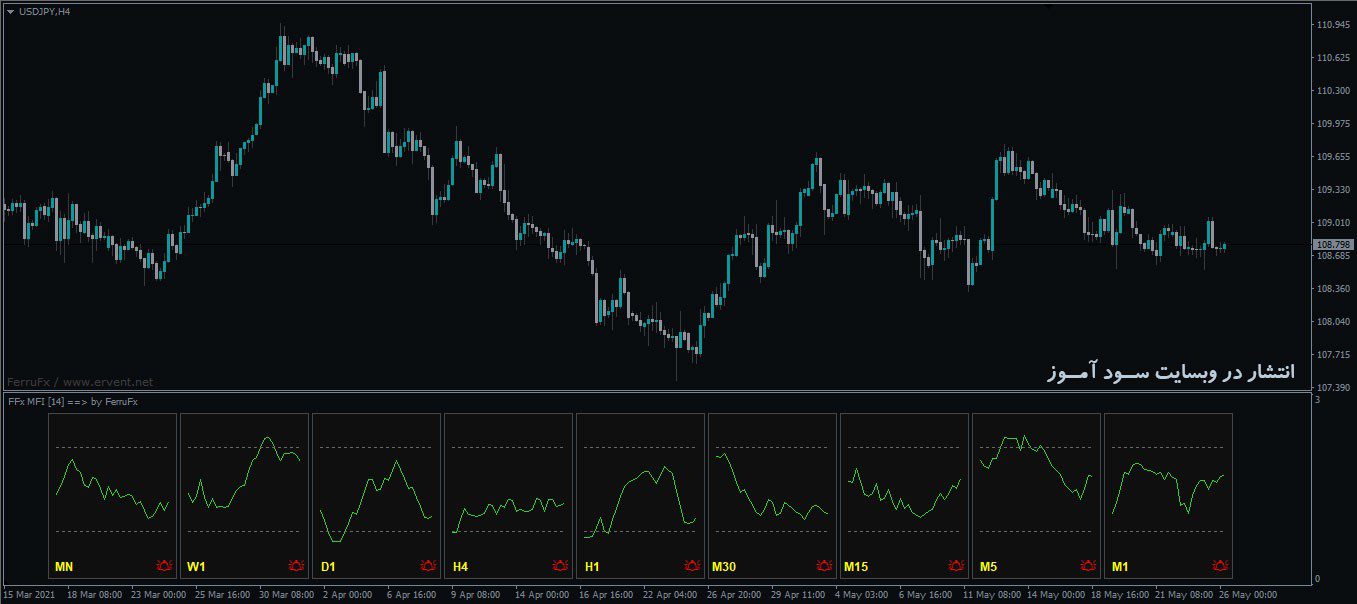Click the M5 panel red alert icon
Image resolution: width=1357 pixels, height=604 pixels.
tap(1088, 567)
